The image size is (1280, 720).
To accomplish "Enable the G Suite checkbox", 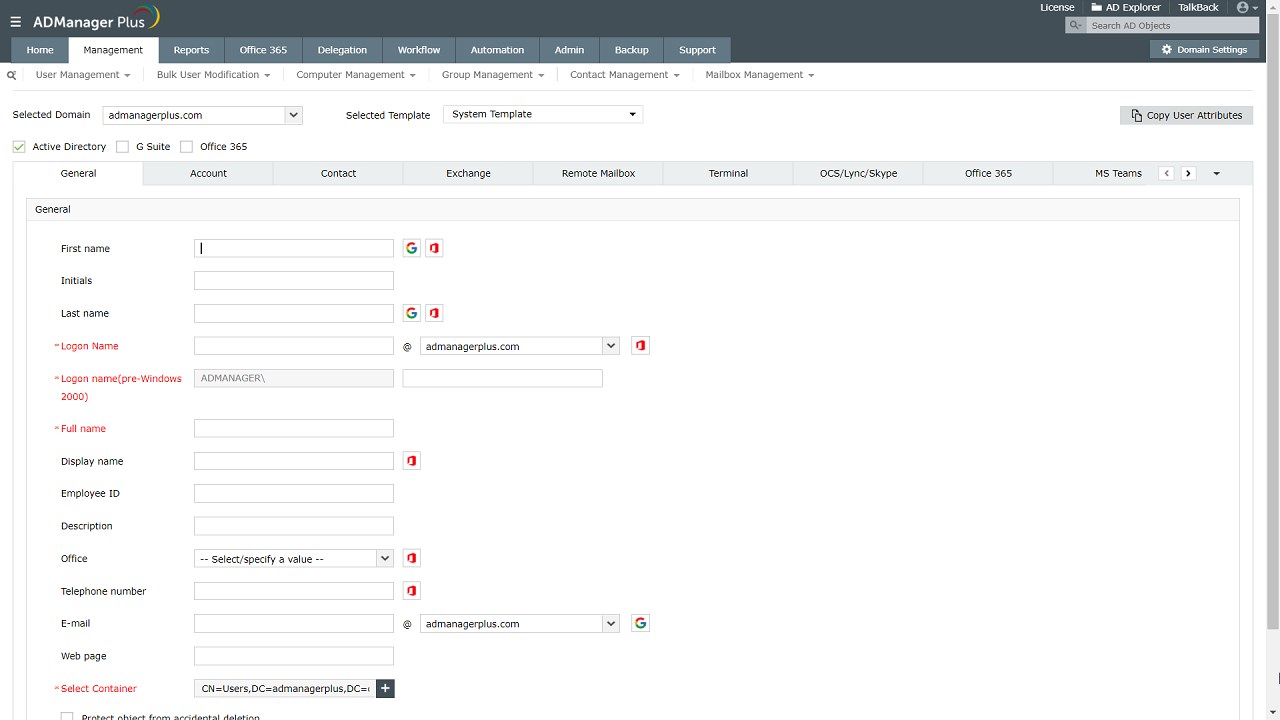I will tap(123, 147).
